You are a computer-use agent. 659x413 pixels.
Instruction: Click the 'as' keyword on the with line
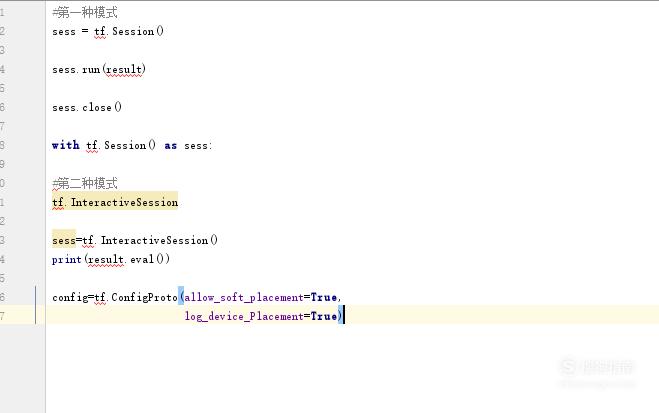pos(170,145)
